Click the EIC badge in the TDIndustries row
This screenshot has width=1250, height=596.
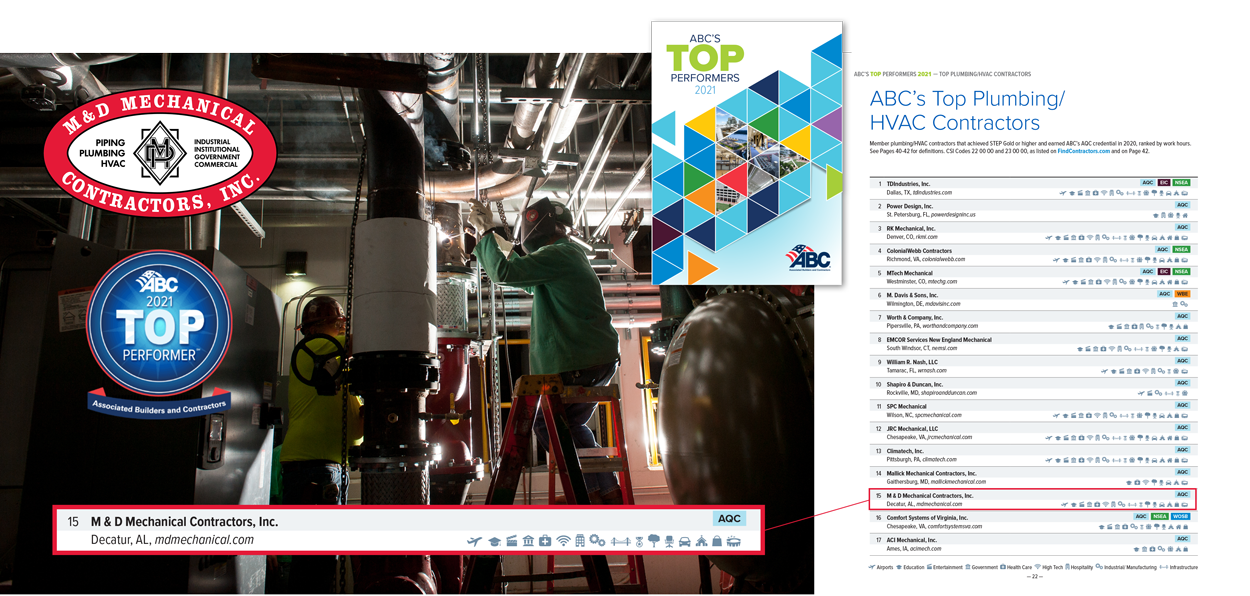(1163, 183)
